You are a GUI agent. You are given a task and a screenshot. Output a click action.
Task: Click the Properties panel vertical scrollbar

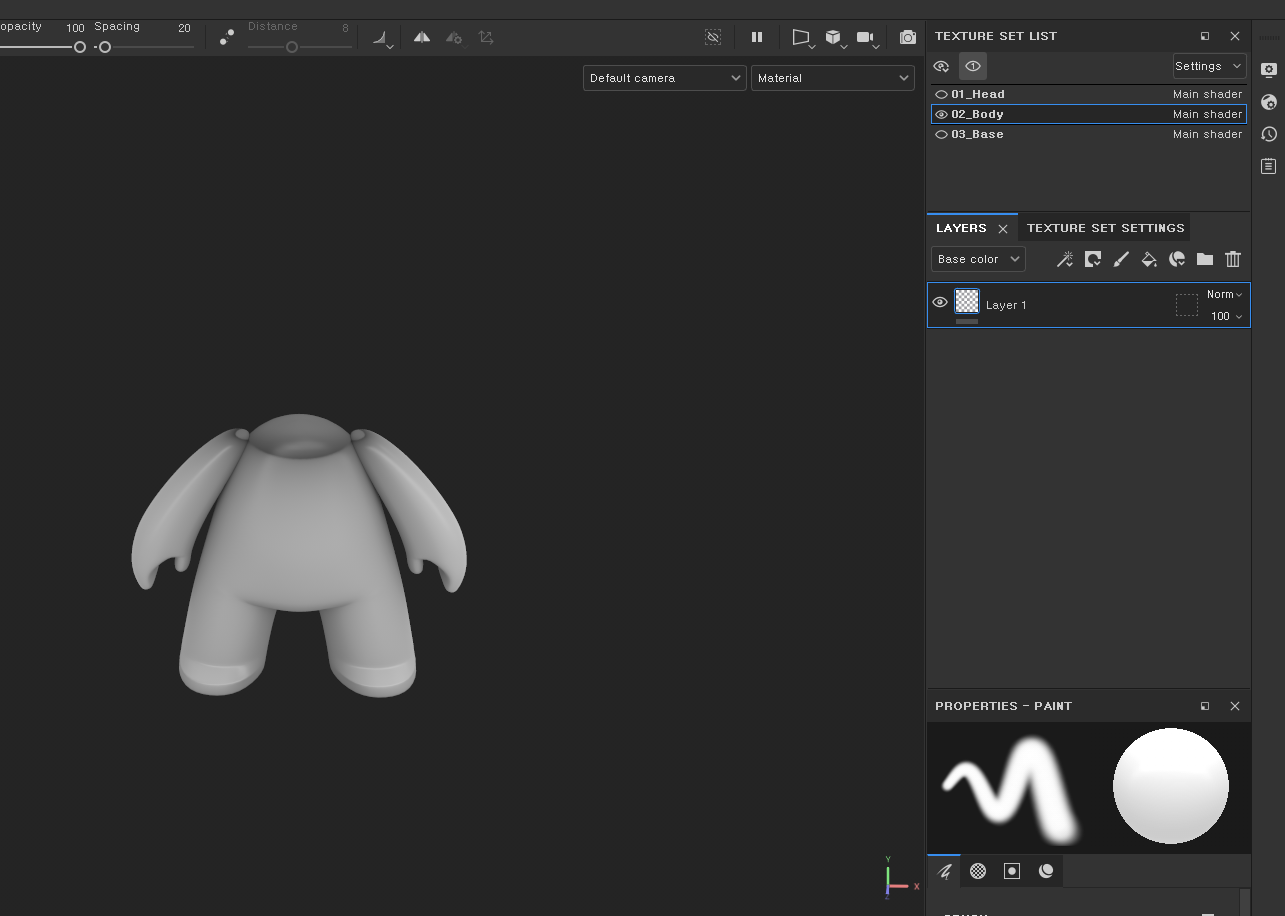[1245, 902]
